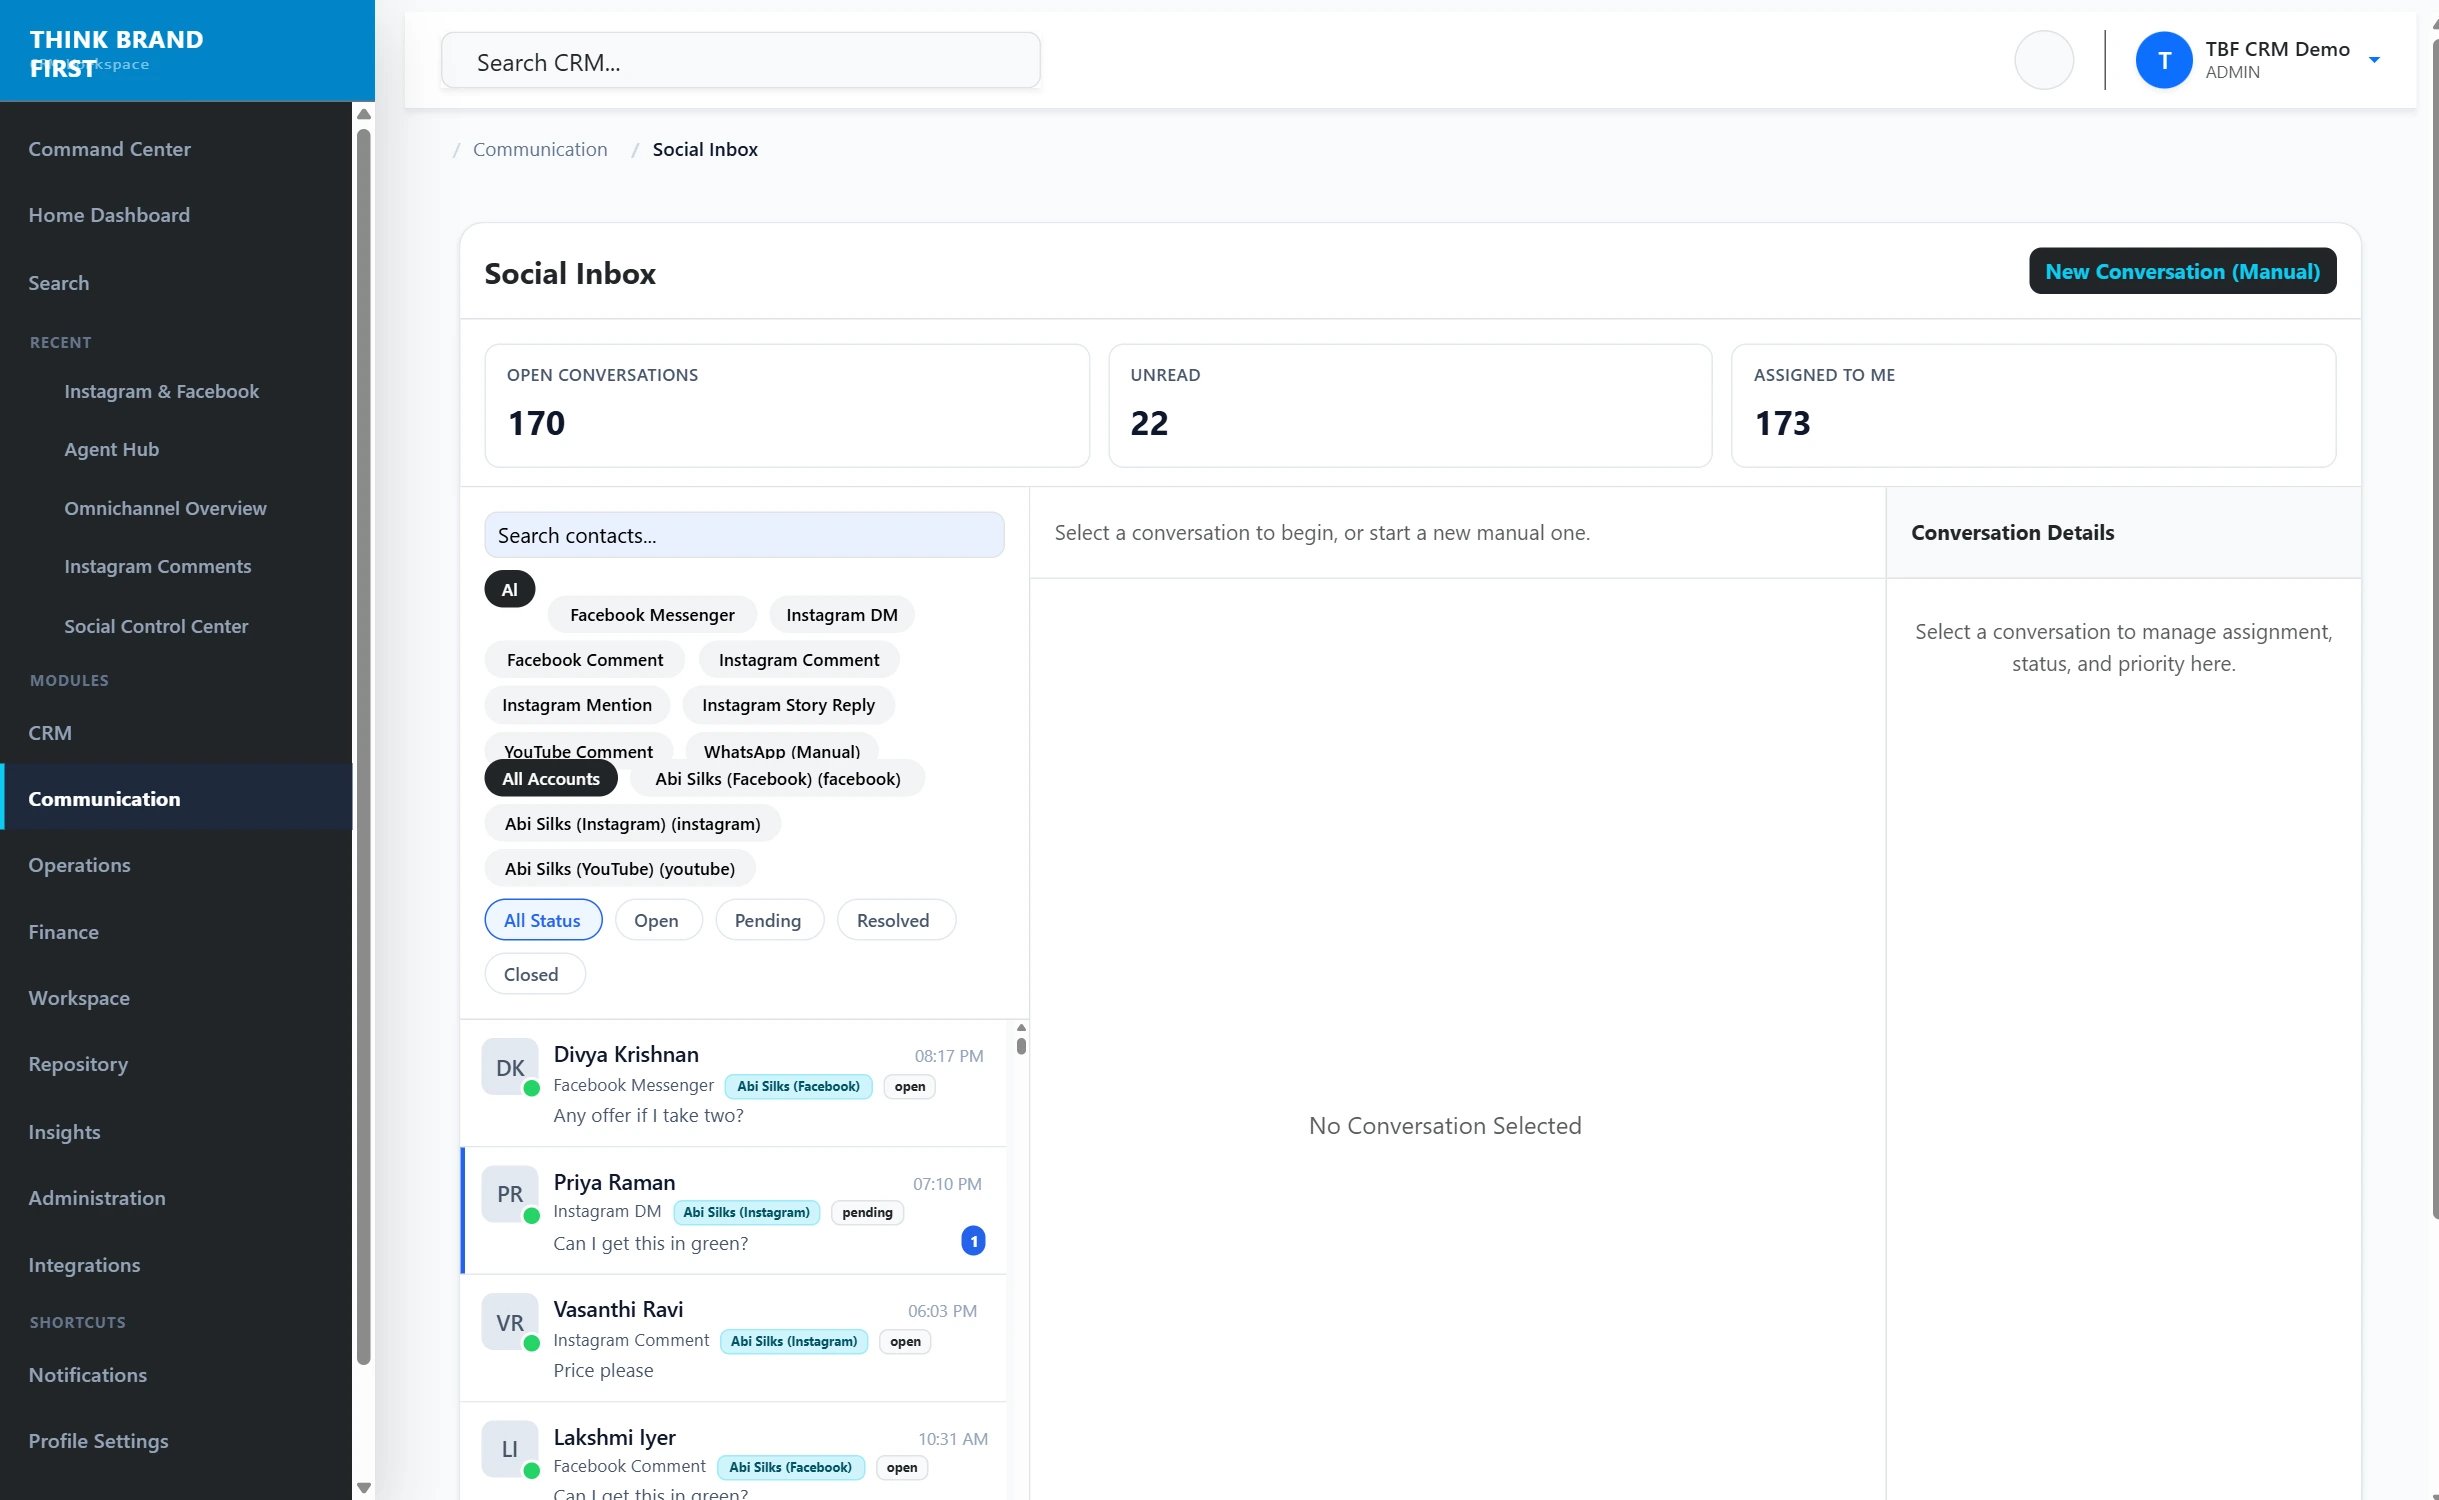Image resolution: width=2439 pixels, height=1500 pixels.
Task: Focus the Search CRM input field
Action: pyautogui.click(x=740, y=62)
